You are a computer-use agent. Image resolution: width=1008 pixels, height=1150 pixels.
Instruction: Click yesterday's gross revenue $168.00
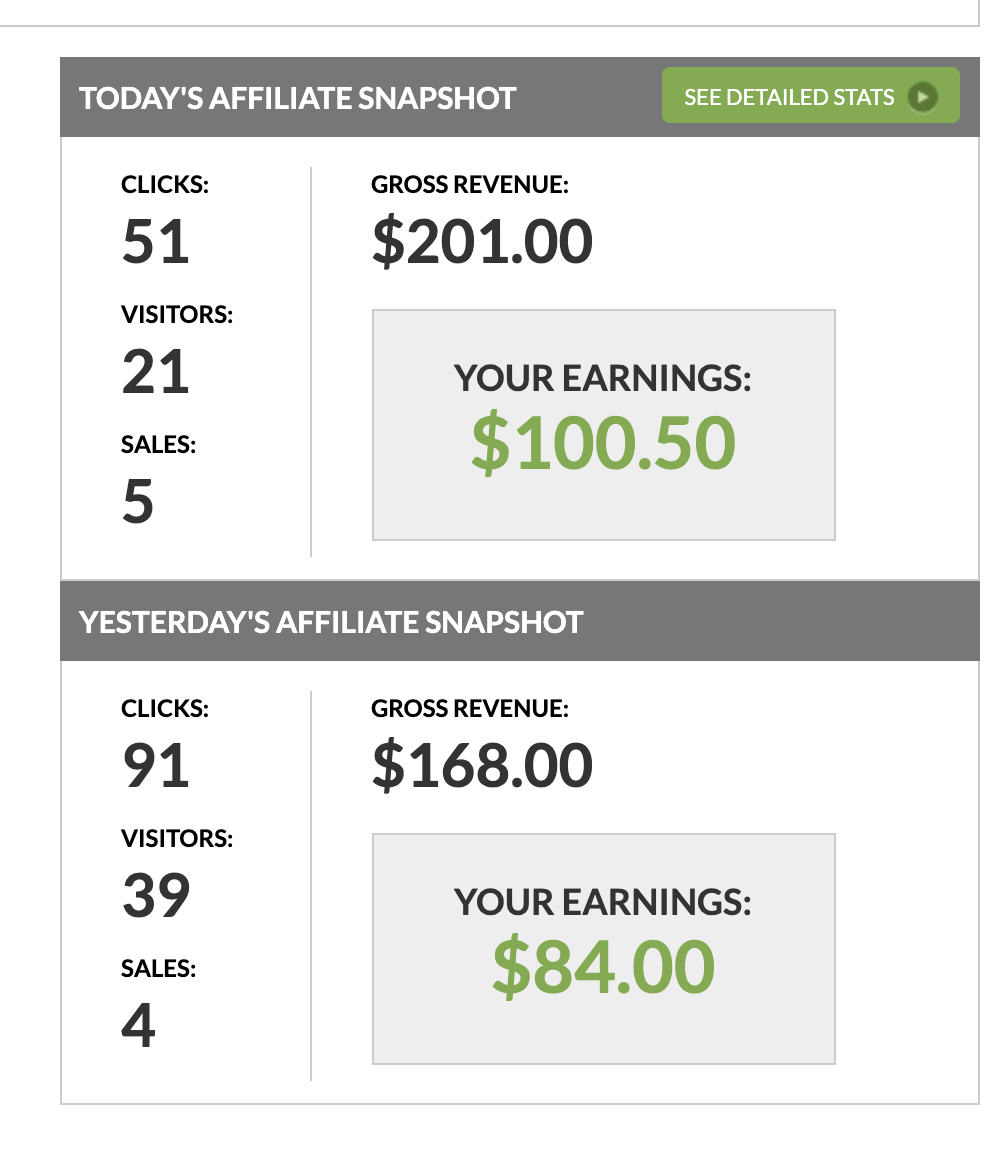point(482,766)
